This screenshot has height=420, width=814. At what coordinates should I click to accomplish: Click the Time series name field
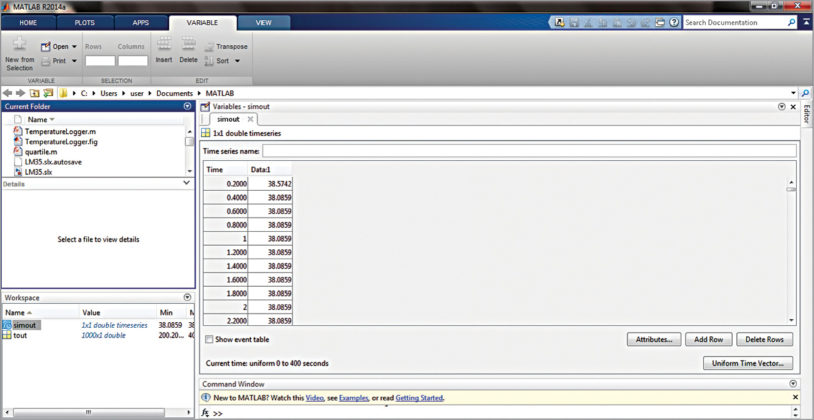click(x=529, y=151)
